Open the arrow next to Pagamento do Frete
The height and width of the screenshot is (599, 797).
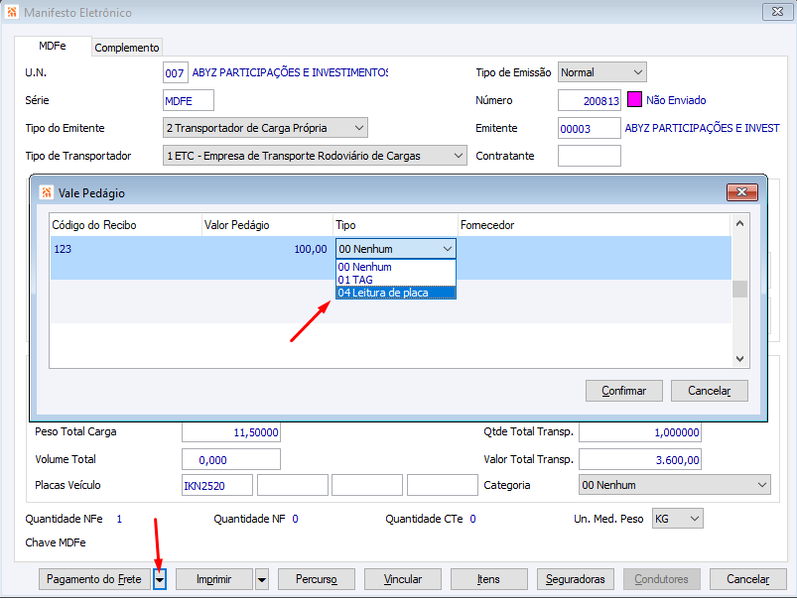click(x=160, y=579)
